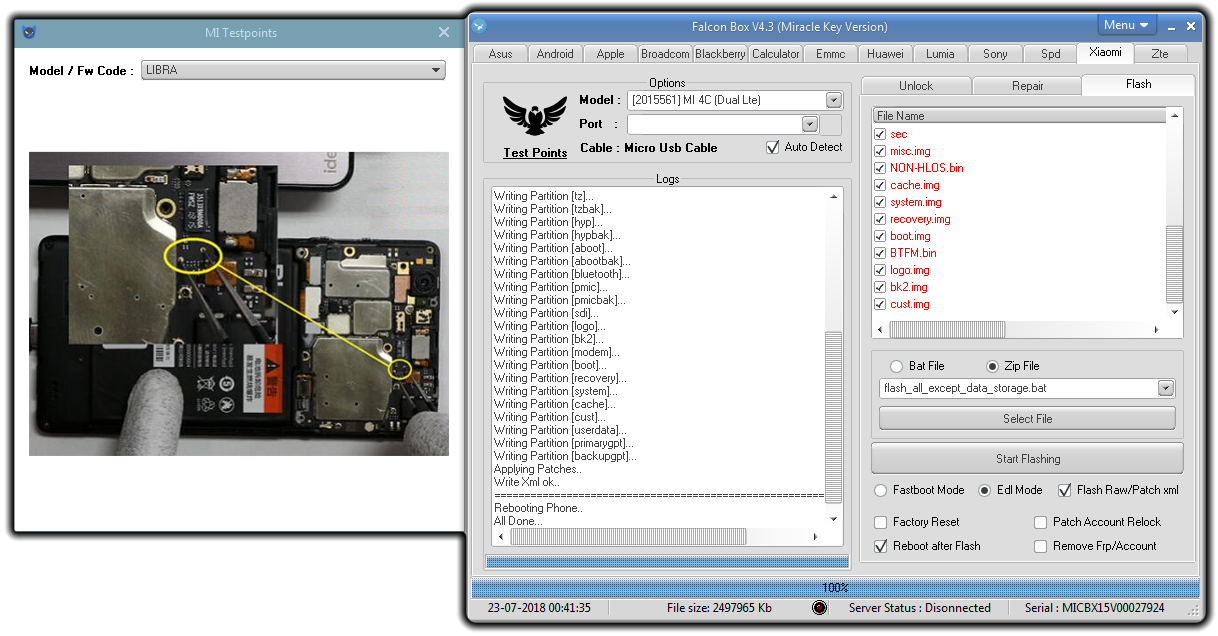Switch to the Broadcom tab

(x=665, y=54)
